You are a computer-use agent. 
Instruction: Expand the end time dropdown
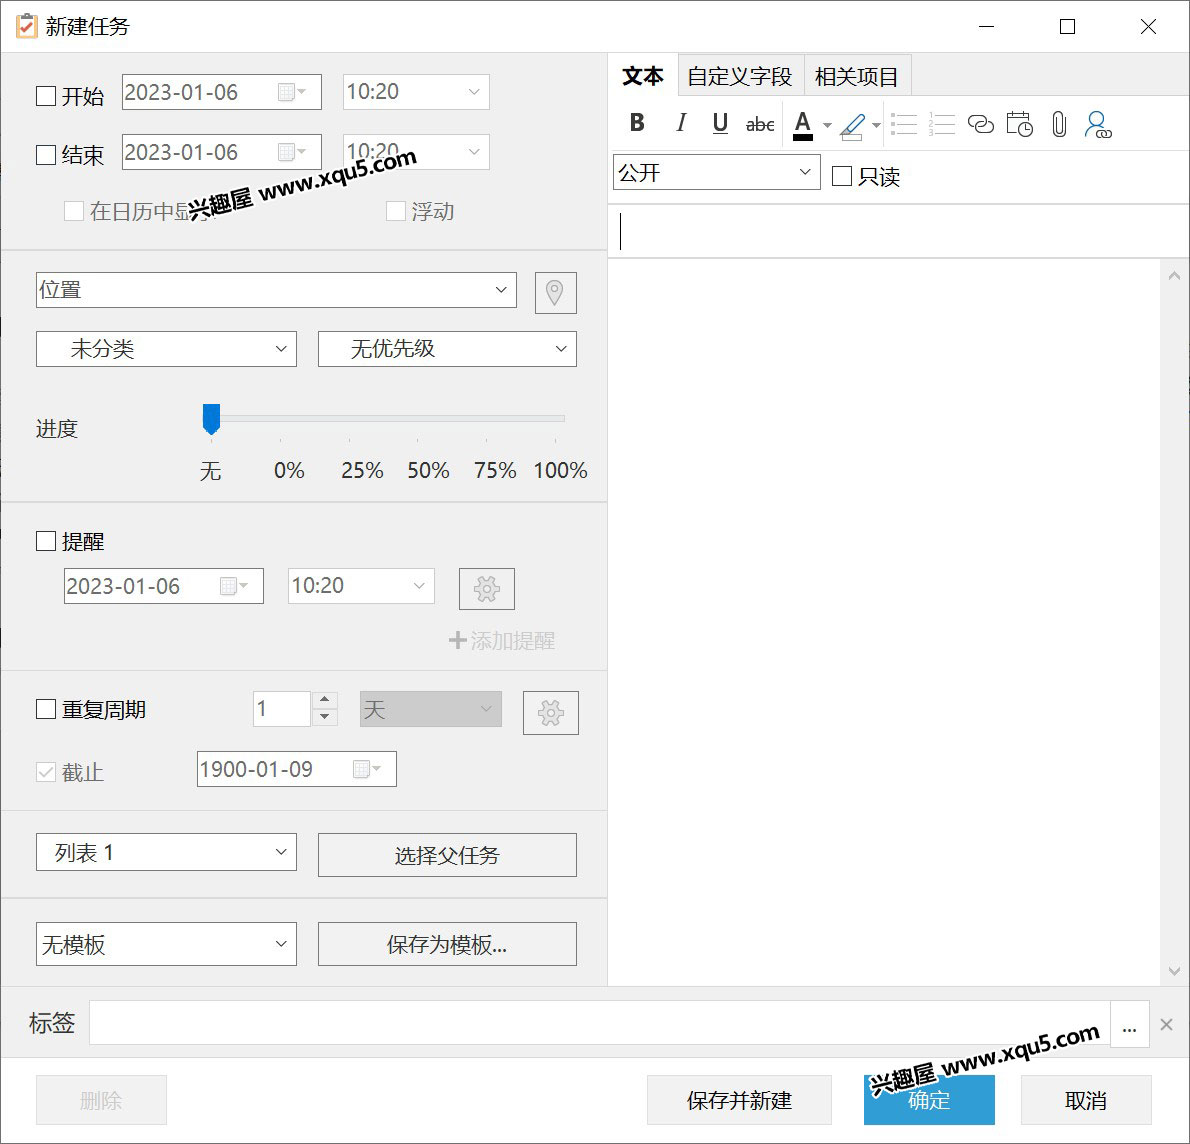coord(474,152)
